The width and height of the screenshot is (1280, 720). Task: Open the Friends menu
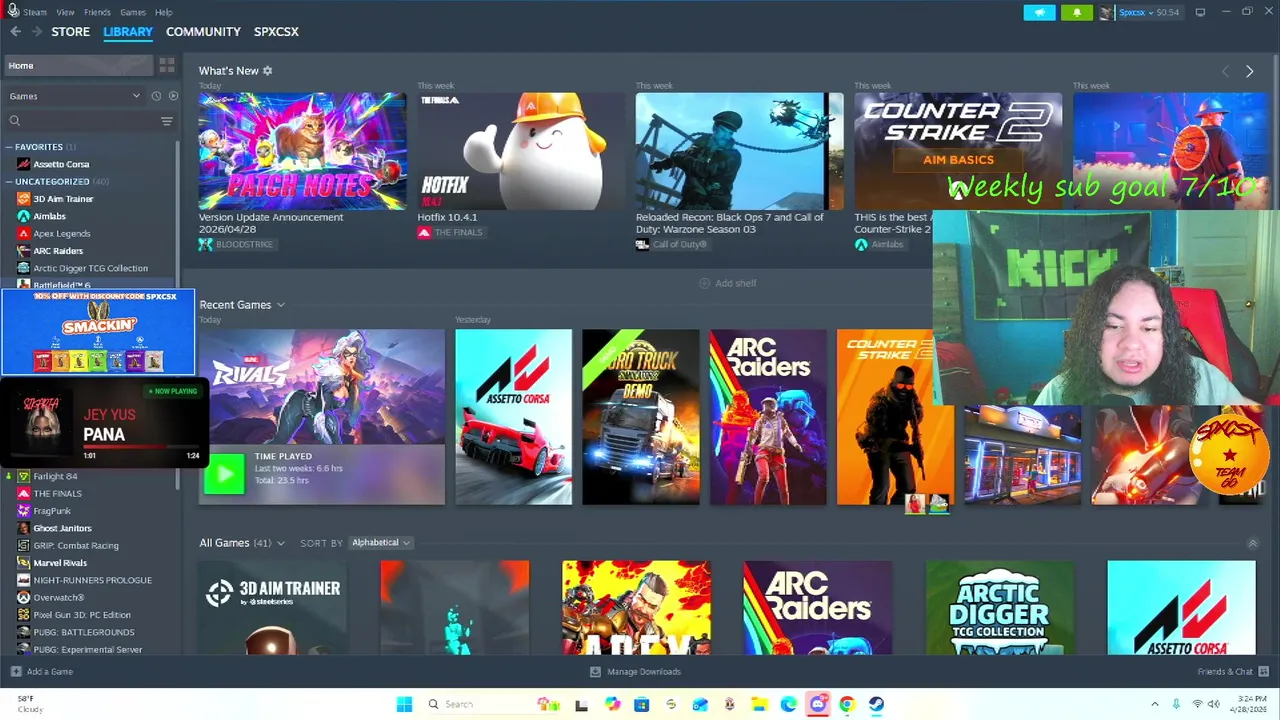[97, 12]
